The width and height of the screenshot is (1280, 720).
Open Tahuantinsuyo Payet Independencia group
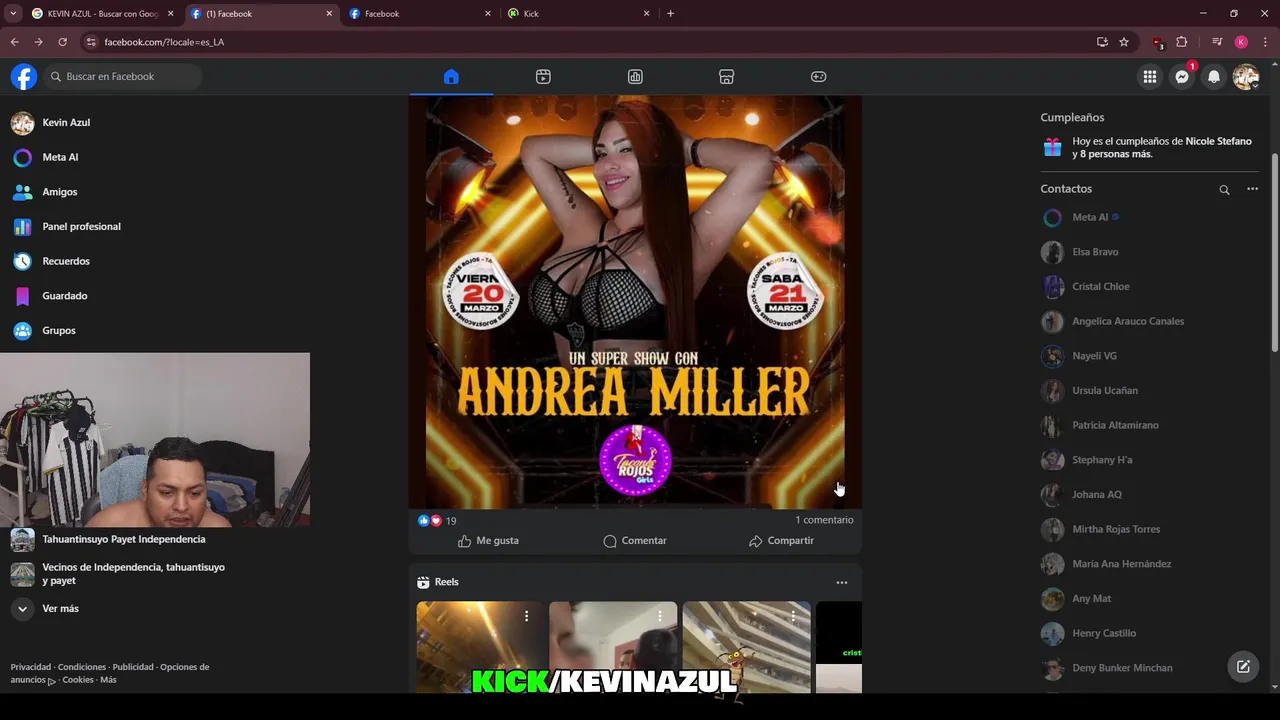click(124, 539)
